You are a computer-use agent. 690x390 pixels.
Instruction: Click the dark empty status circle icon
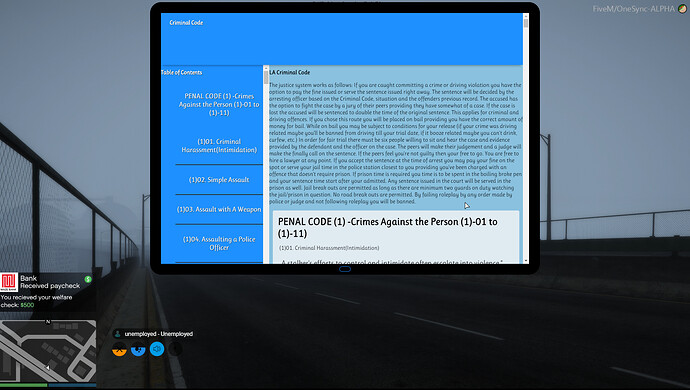coord(175,349)
